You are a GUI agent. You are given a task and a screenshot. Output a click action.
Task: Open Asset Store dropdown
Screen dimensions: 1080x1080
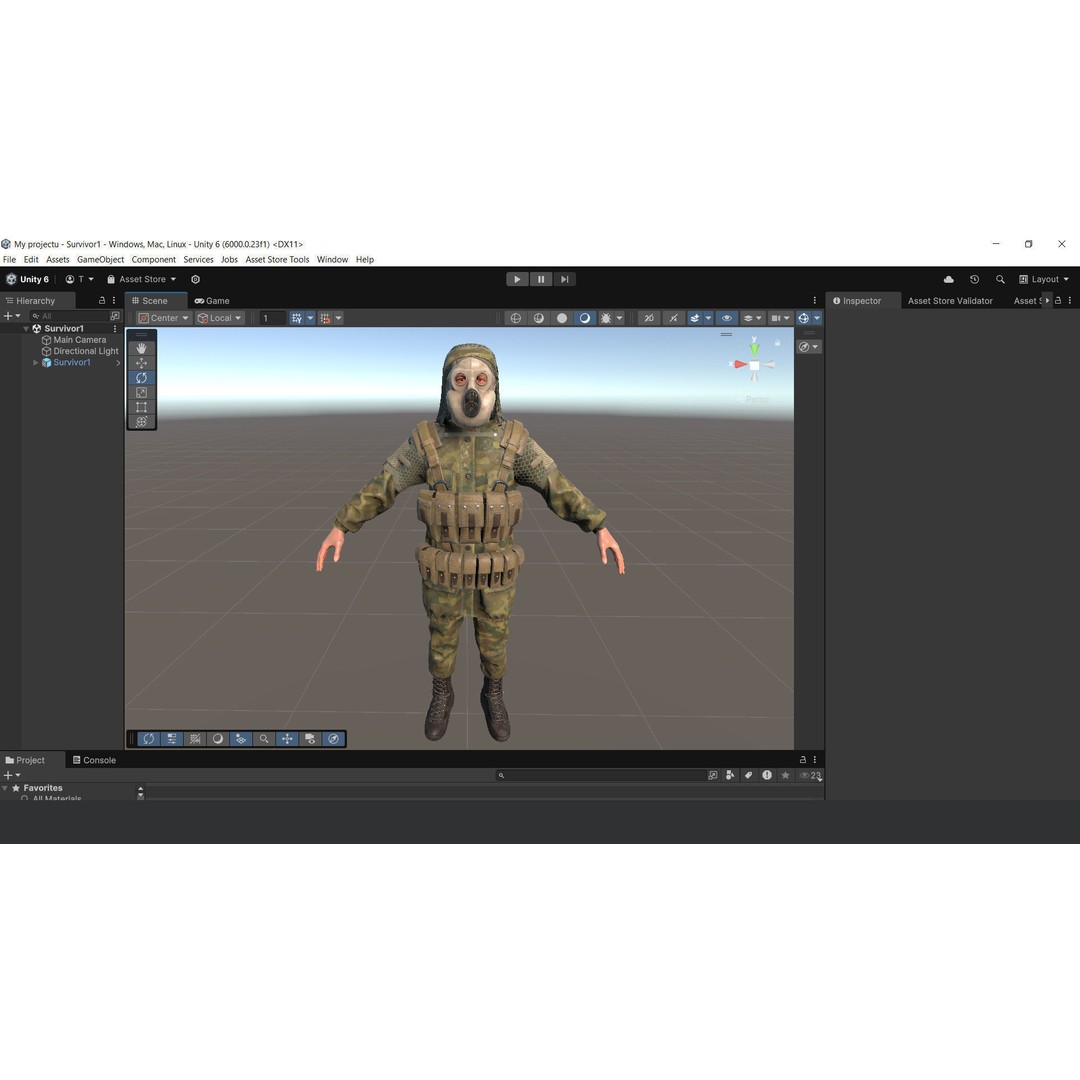coord(141,279)
